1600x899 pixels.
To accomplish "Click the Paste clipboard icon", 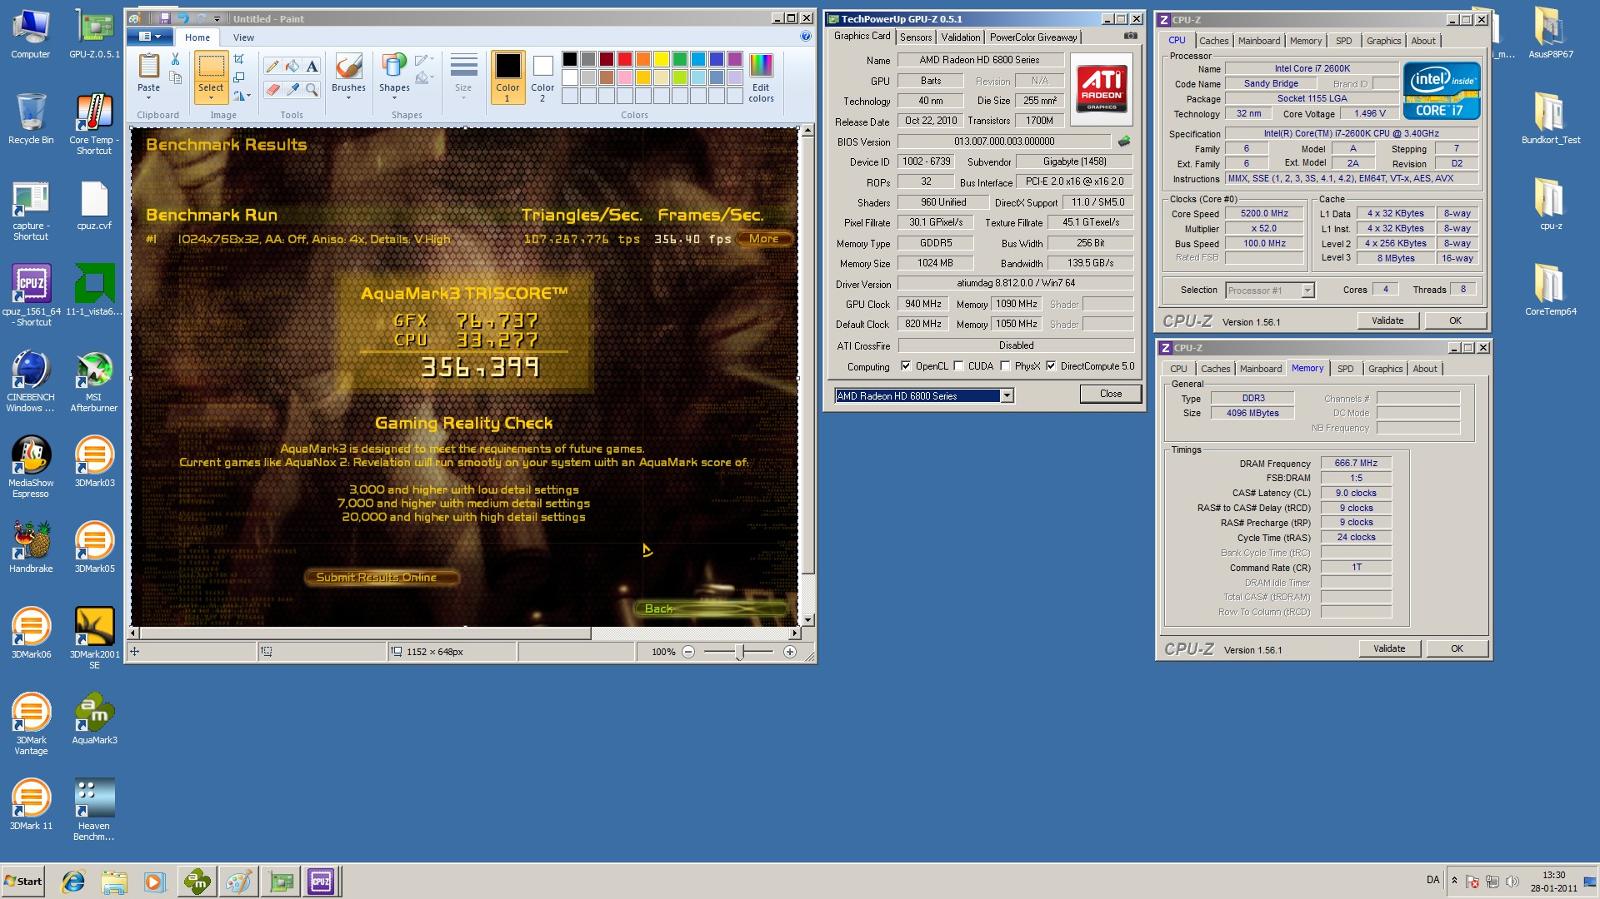I will (x=148, y=66).
